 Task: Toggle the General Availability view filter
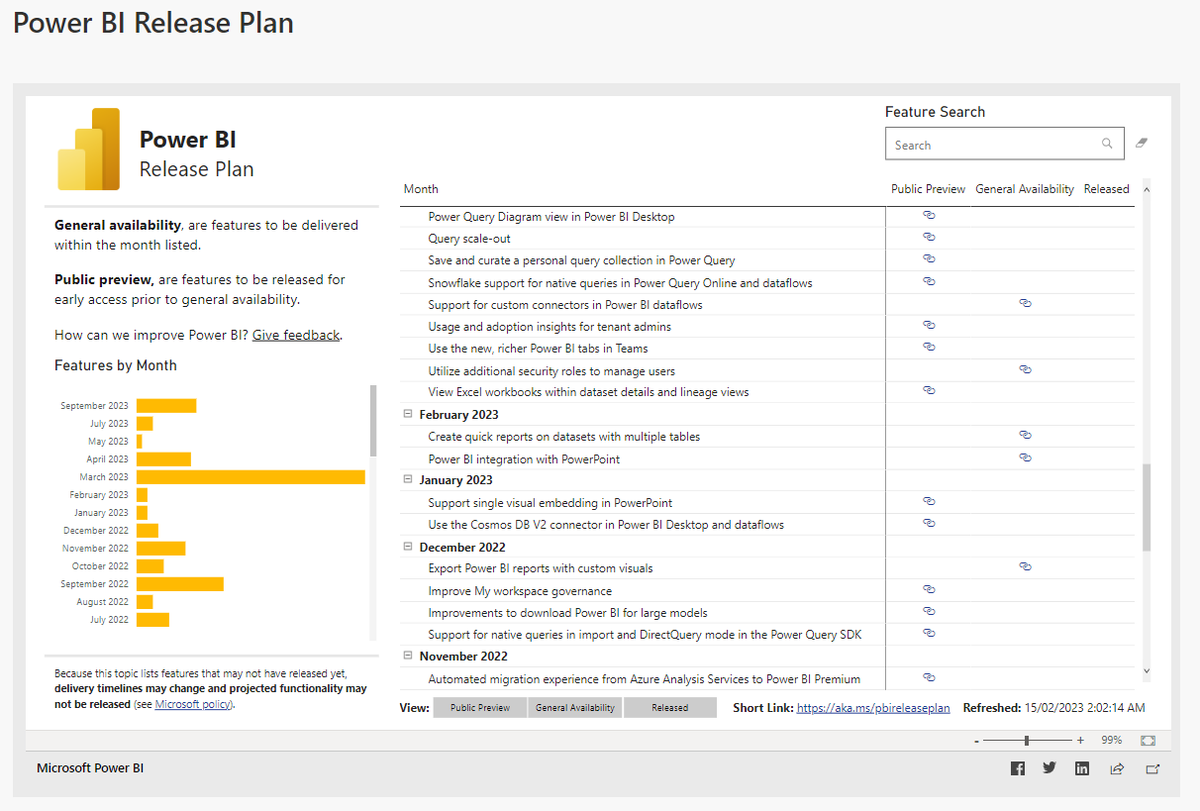[x=574, y=707]
